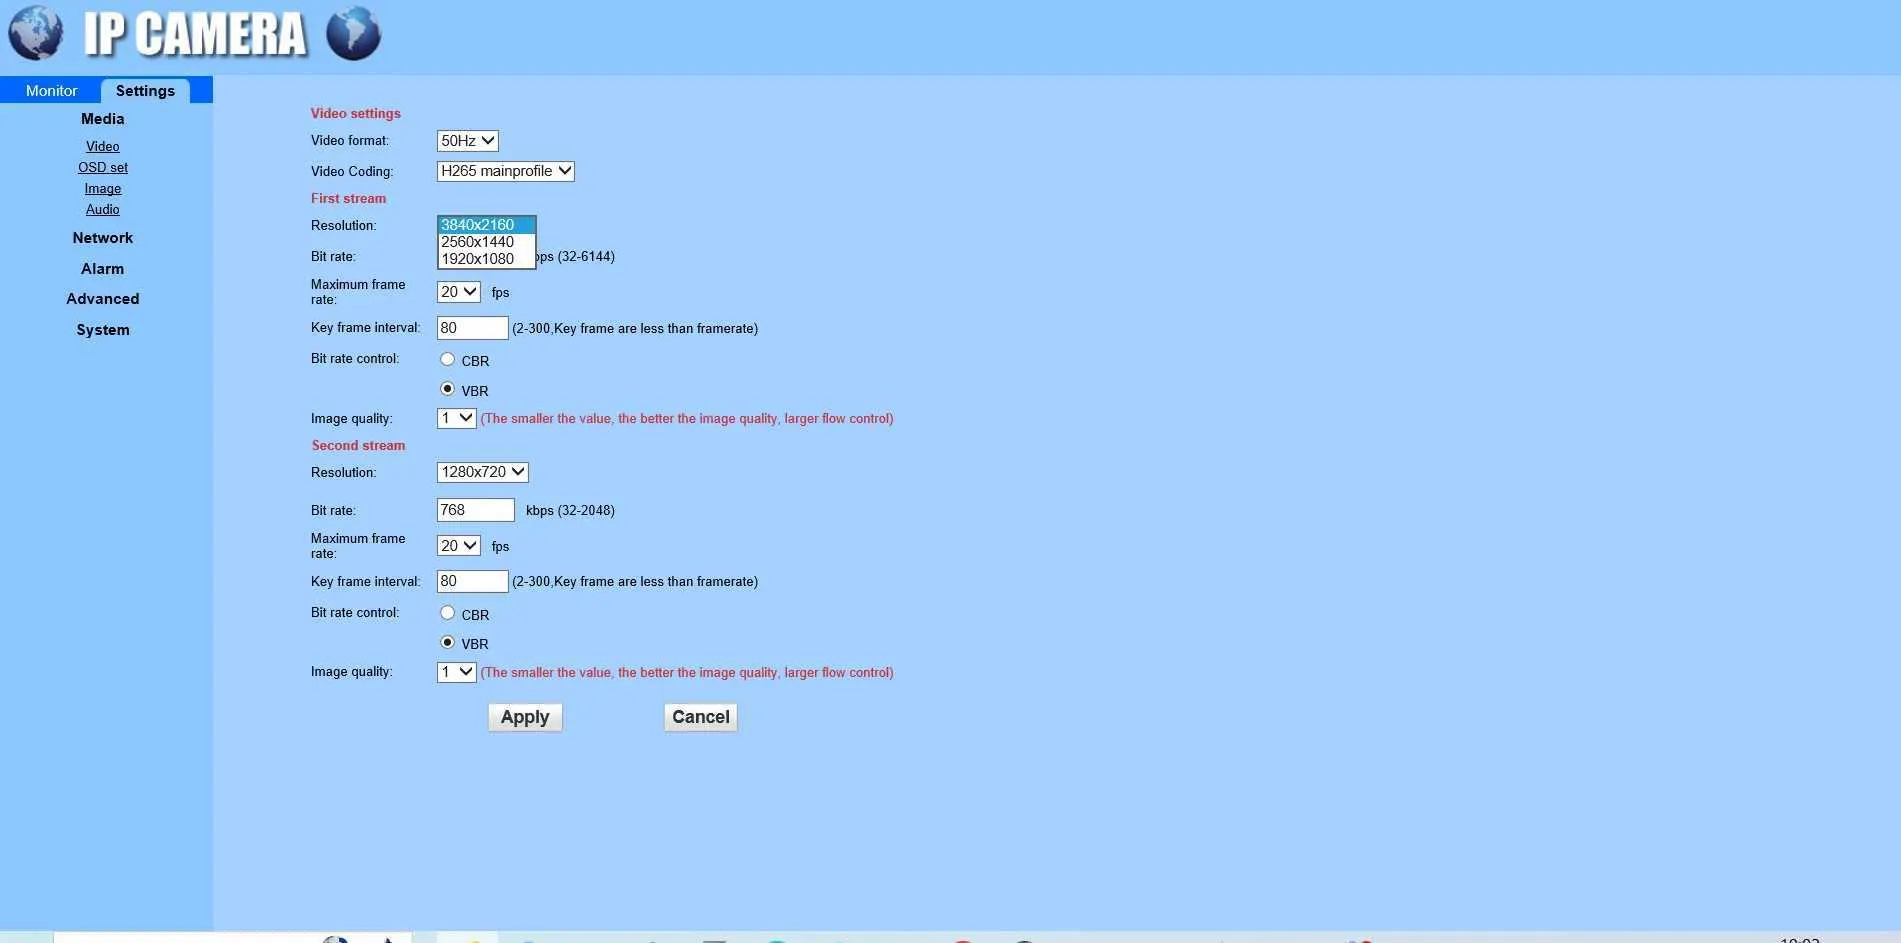Choose the 1920x1080 resolution option
This screenshot has width=1901, height=943.
click(478, 259)
